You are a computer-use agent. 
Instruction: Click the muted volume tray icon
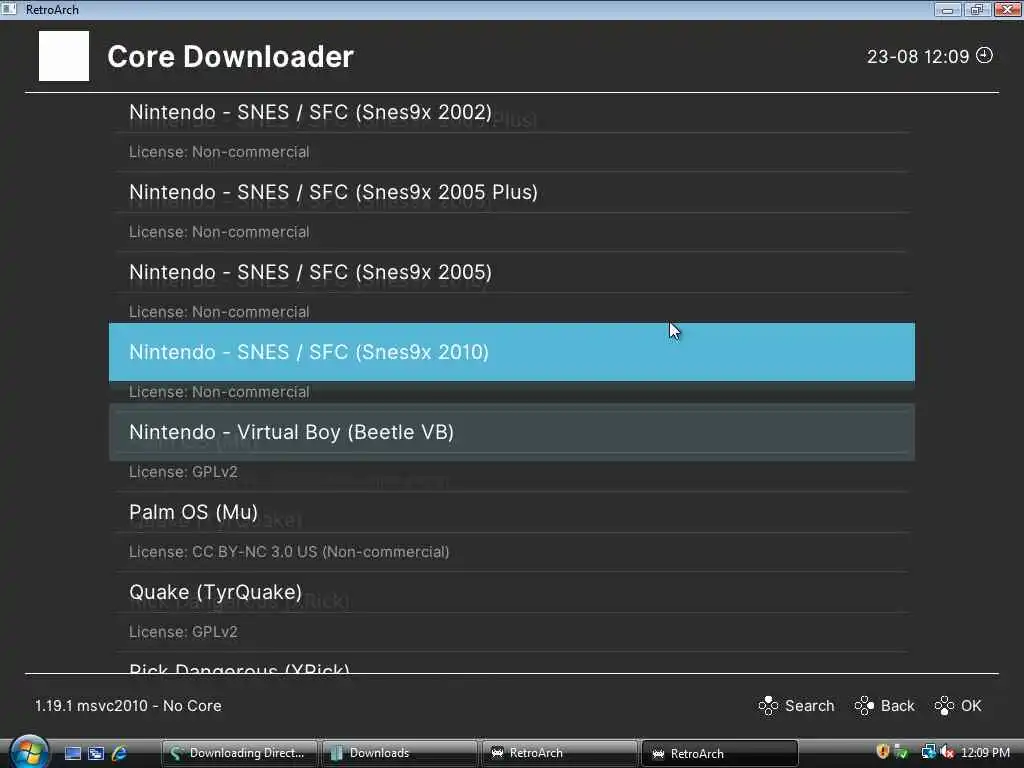click(x=947, y=752)
